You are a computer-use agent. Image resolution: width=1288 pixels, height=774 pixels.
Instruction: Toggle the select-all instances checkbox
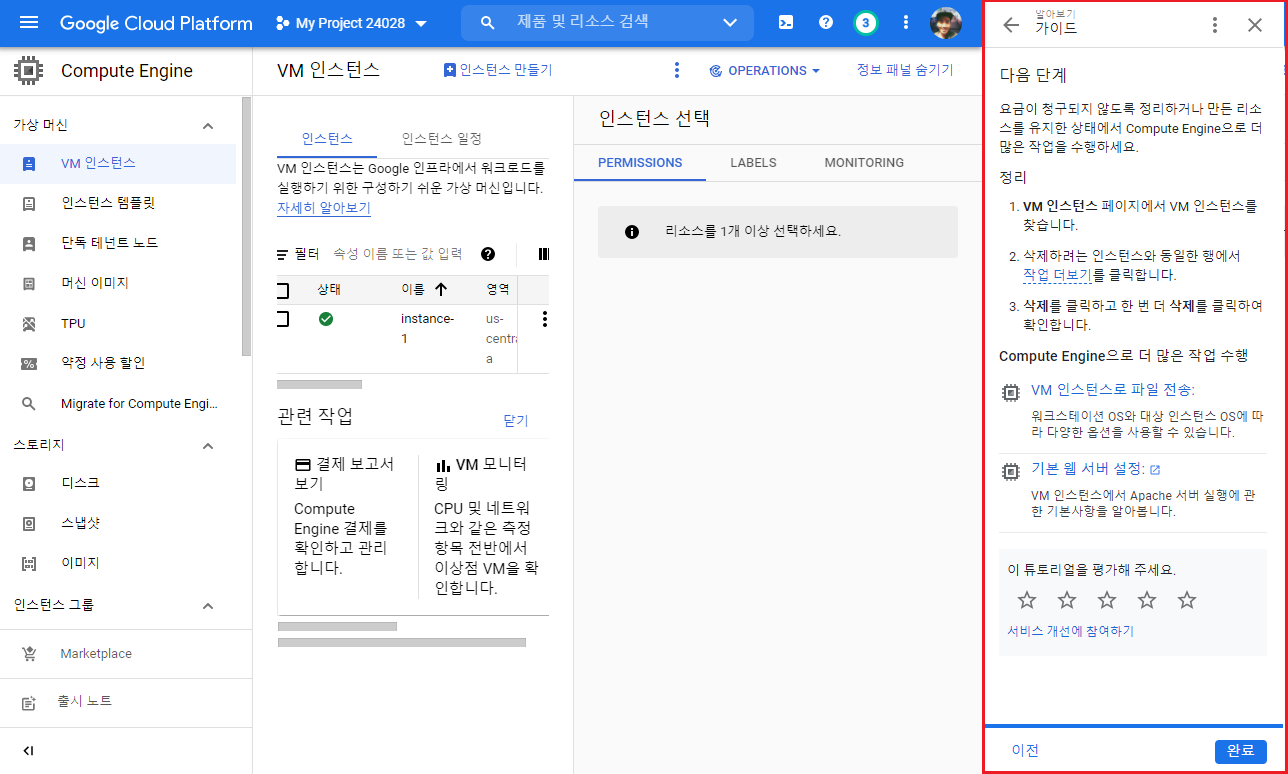pos(282,290)
